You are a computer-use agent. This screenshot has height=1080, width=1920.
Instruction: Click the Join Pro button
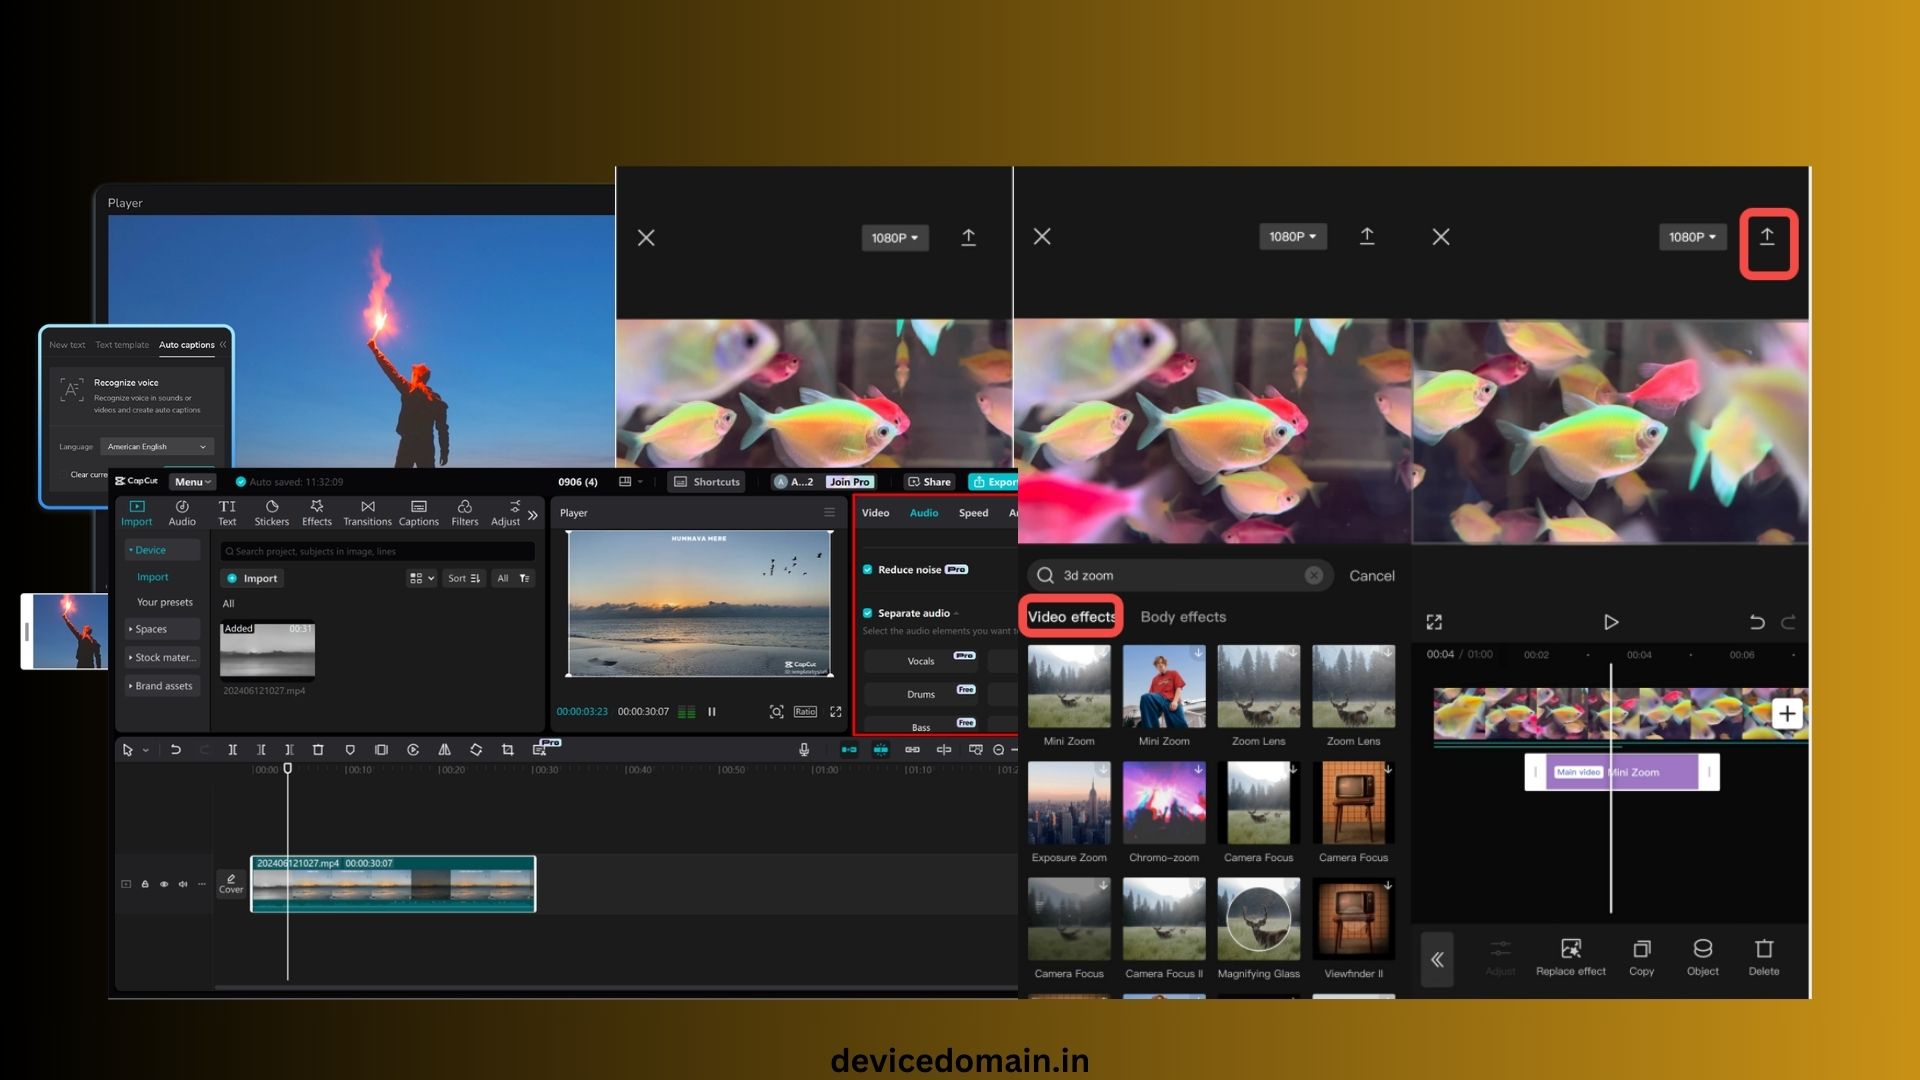(849, 482)
